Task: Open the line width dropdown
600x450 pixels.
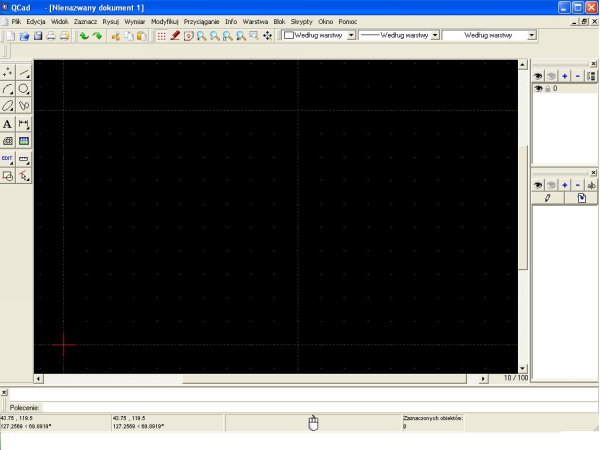Action: coord(399,36)
